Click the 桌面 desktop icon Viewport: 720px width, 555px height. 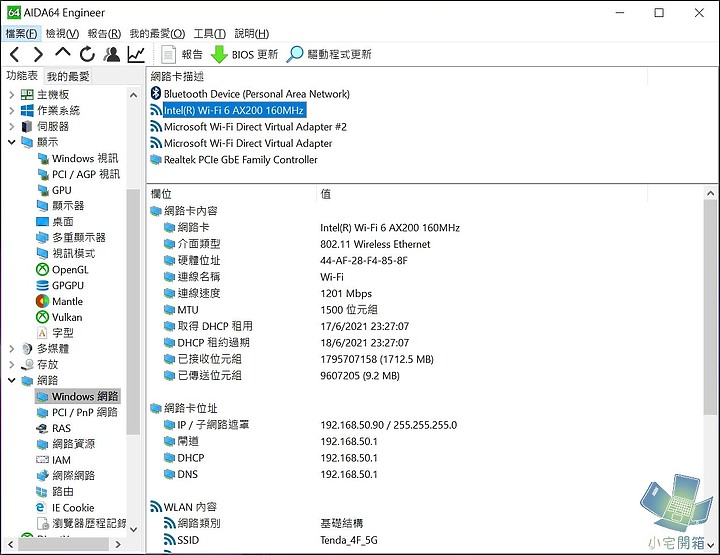(43, 222)
